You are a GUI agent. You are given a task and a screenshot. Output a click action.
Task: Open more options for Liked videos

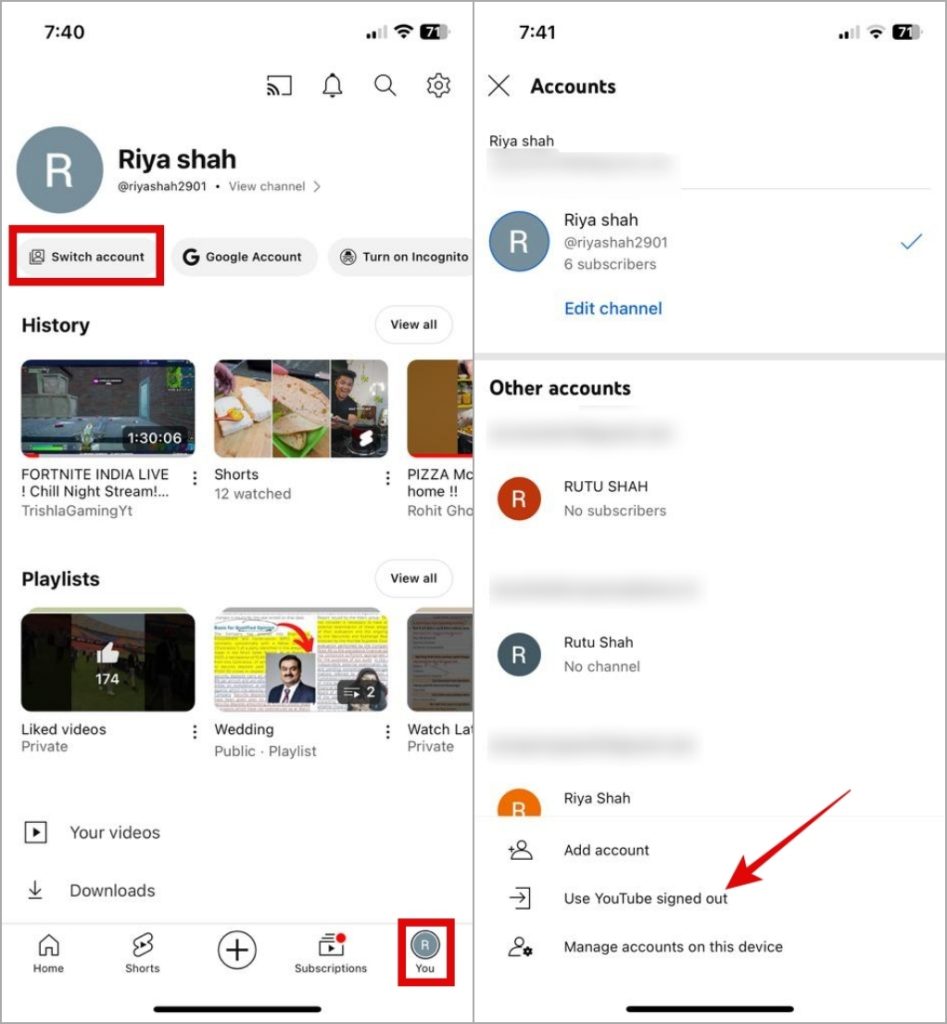click(x=195, y=732)
